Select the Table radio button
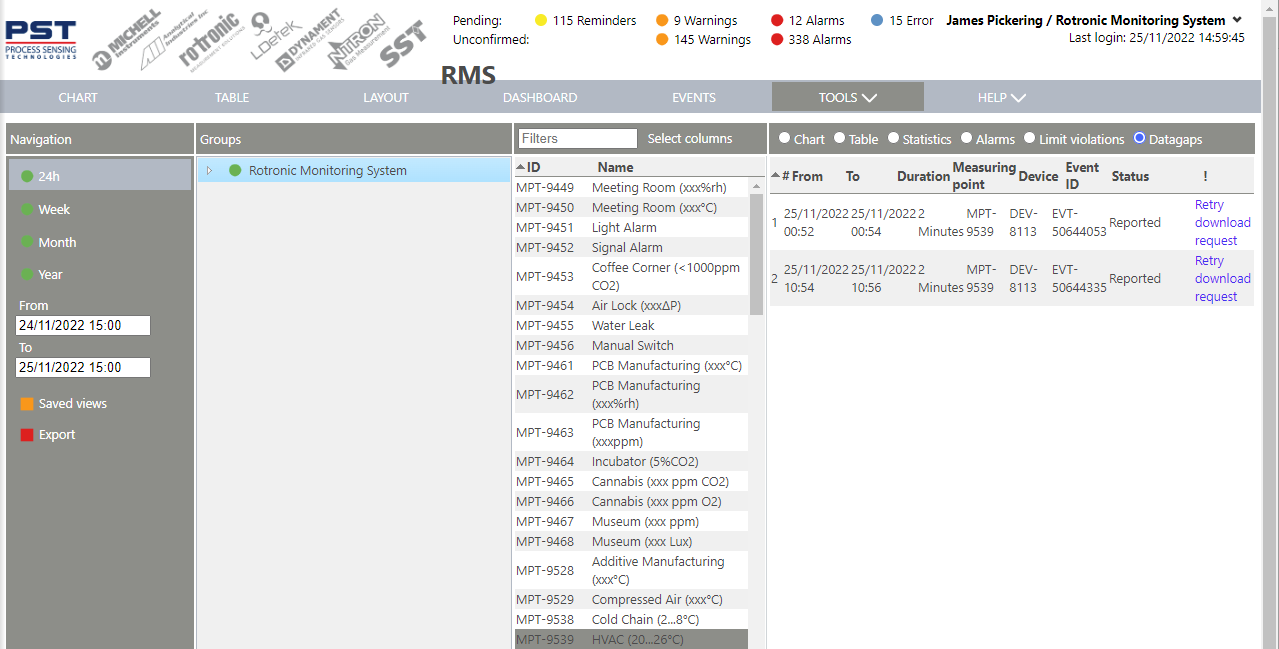The height and width of the screenshot is (649, 1279). click(839, 138)
